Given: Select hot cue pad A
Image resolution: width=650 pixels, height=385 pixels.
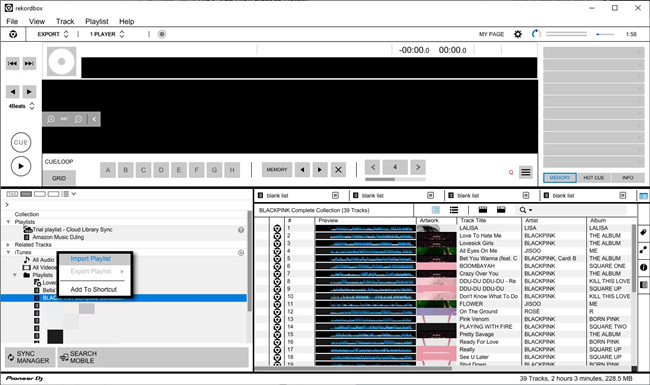Looking at the screenshot, I should click(108, 170).
